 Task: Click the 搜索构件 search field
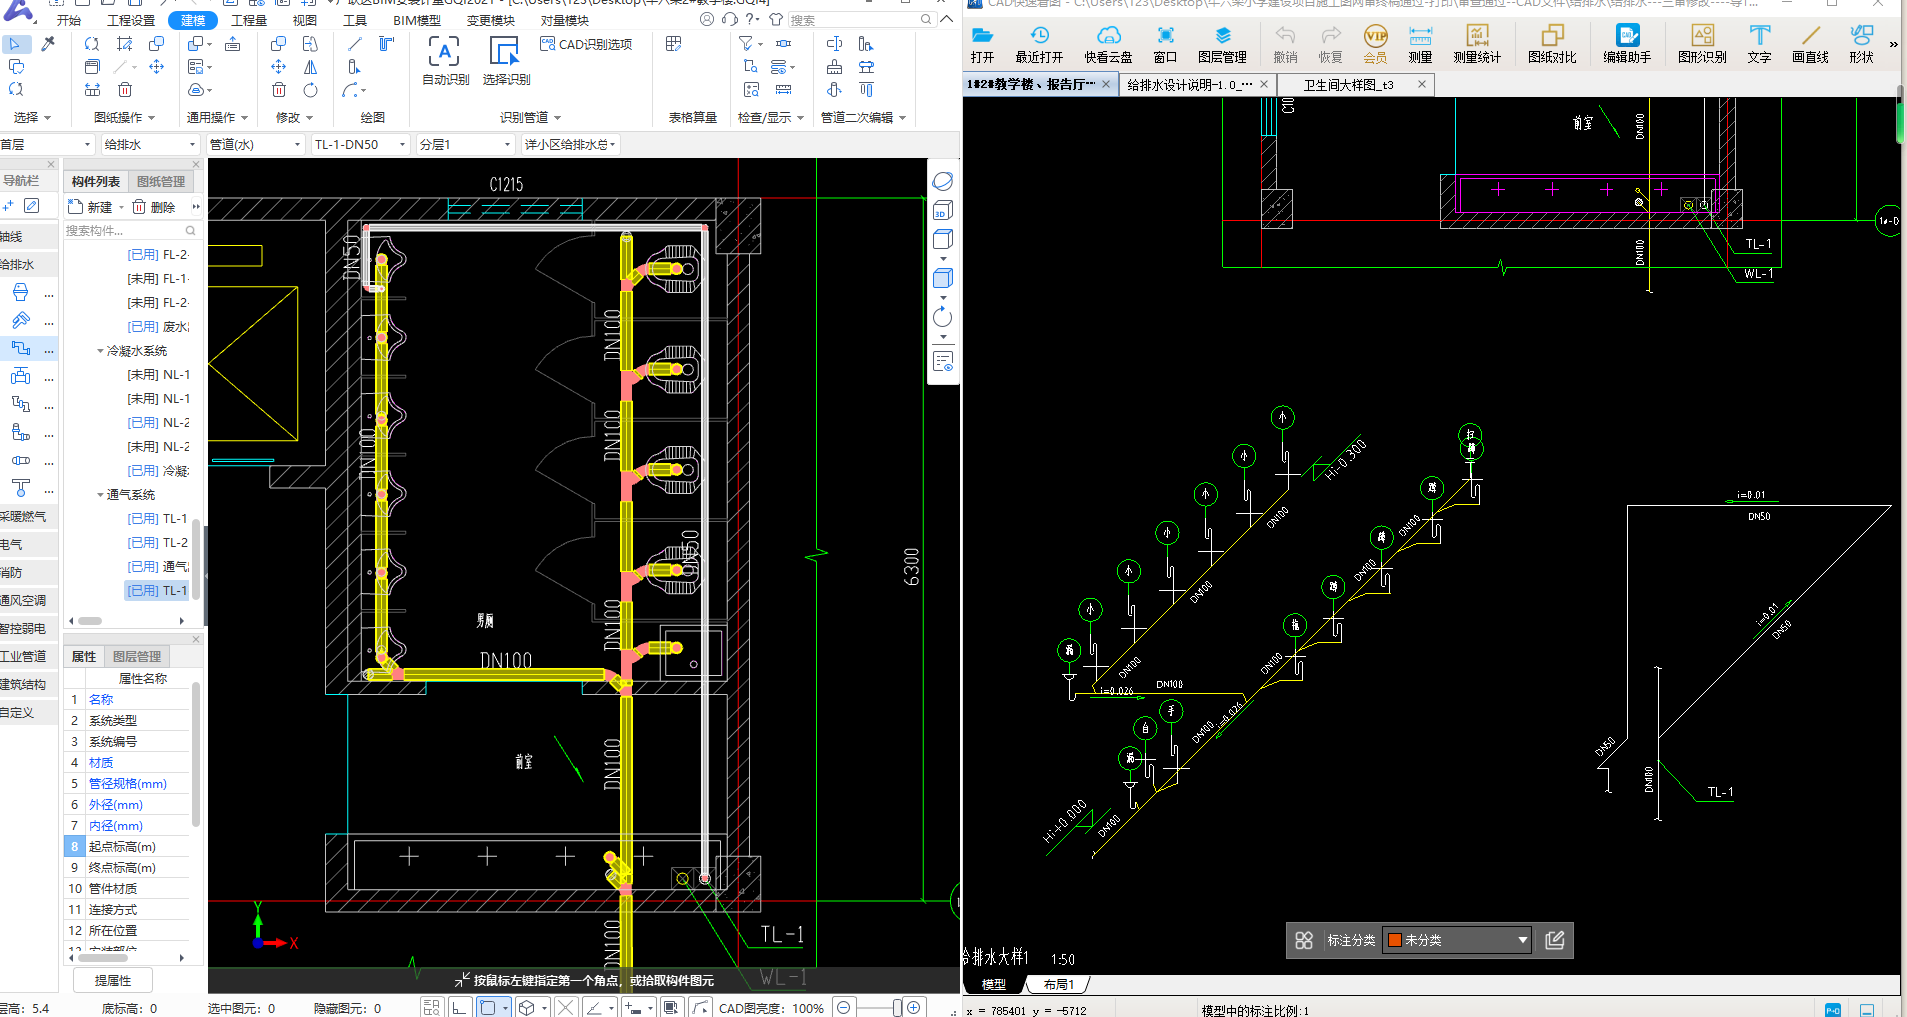pos(130,231)
